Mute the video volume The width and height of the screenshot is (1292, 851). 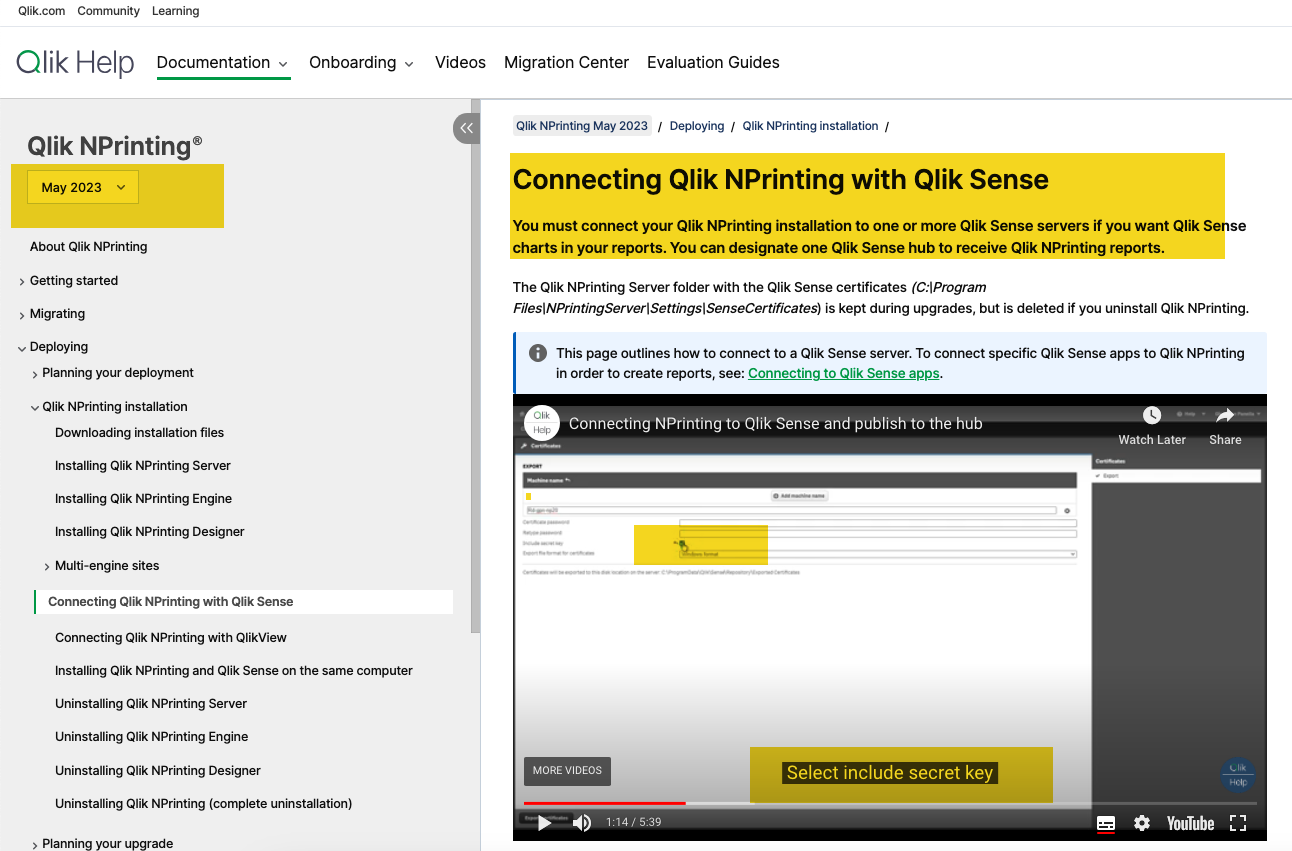pos(582,823)
